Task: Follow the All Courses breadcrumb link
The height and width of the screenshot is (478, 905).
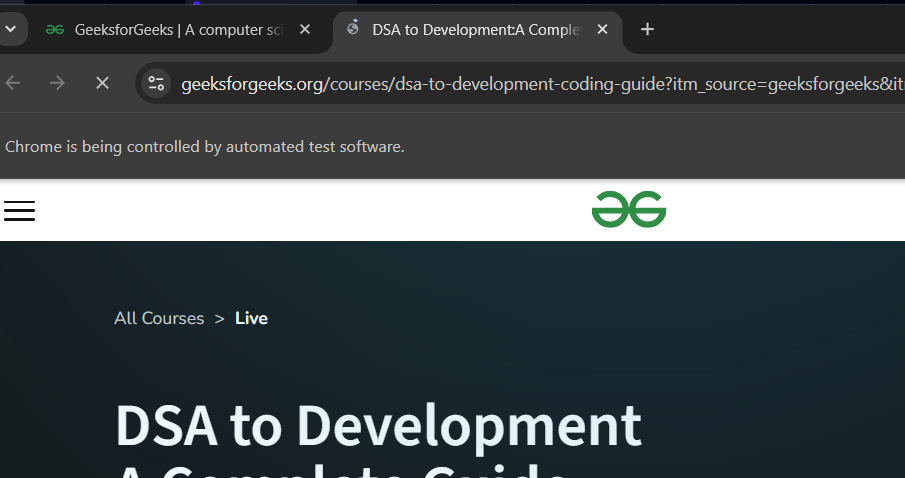Action: [x=159, y=318]
